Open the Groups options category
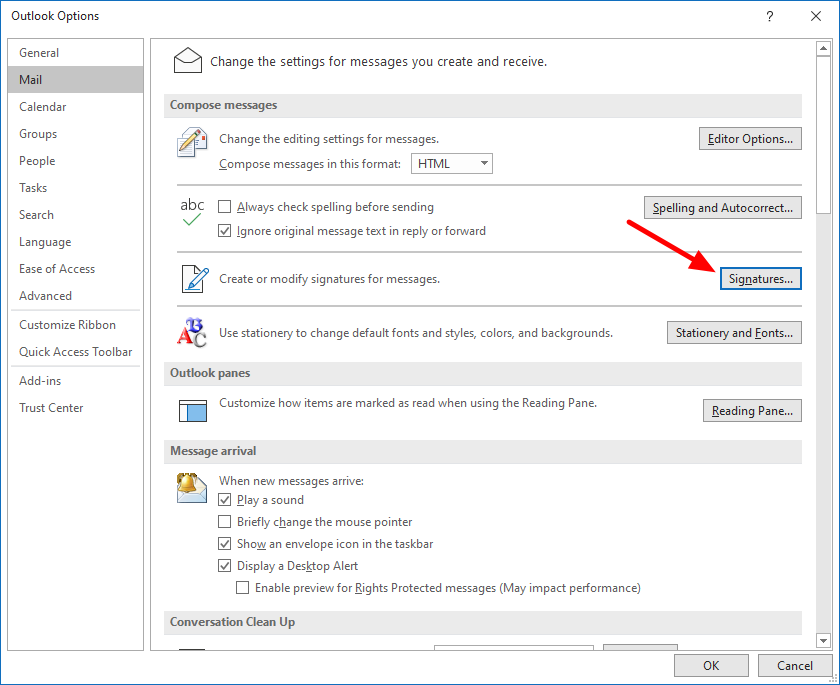This screenshot has width=840, height=685. pos(76,133)
